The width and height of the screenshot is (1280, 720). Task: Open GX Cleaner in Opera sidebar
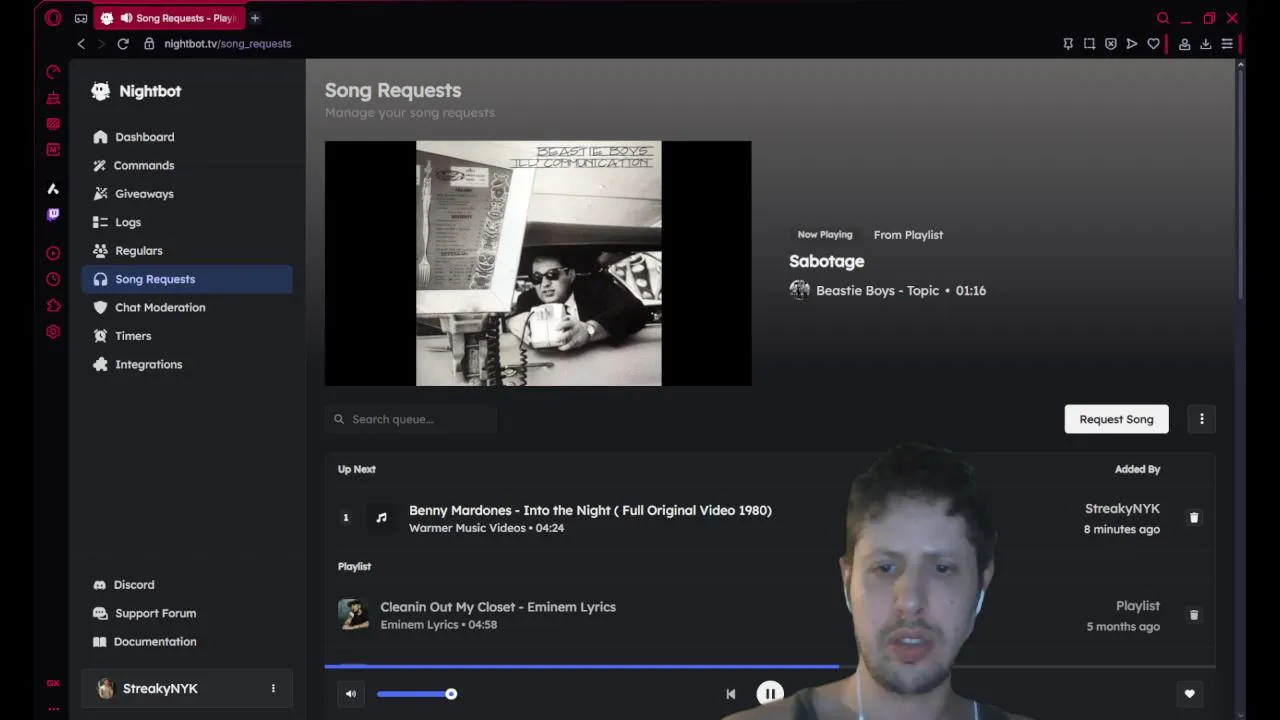(x=53, y=98)
